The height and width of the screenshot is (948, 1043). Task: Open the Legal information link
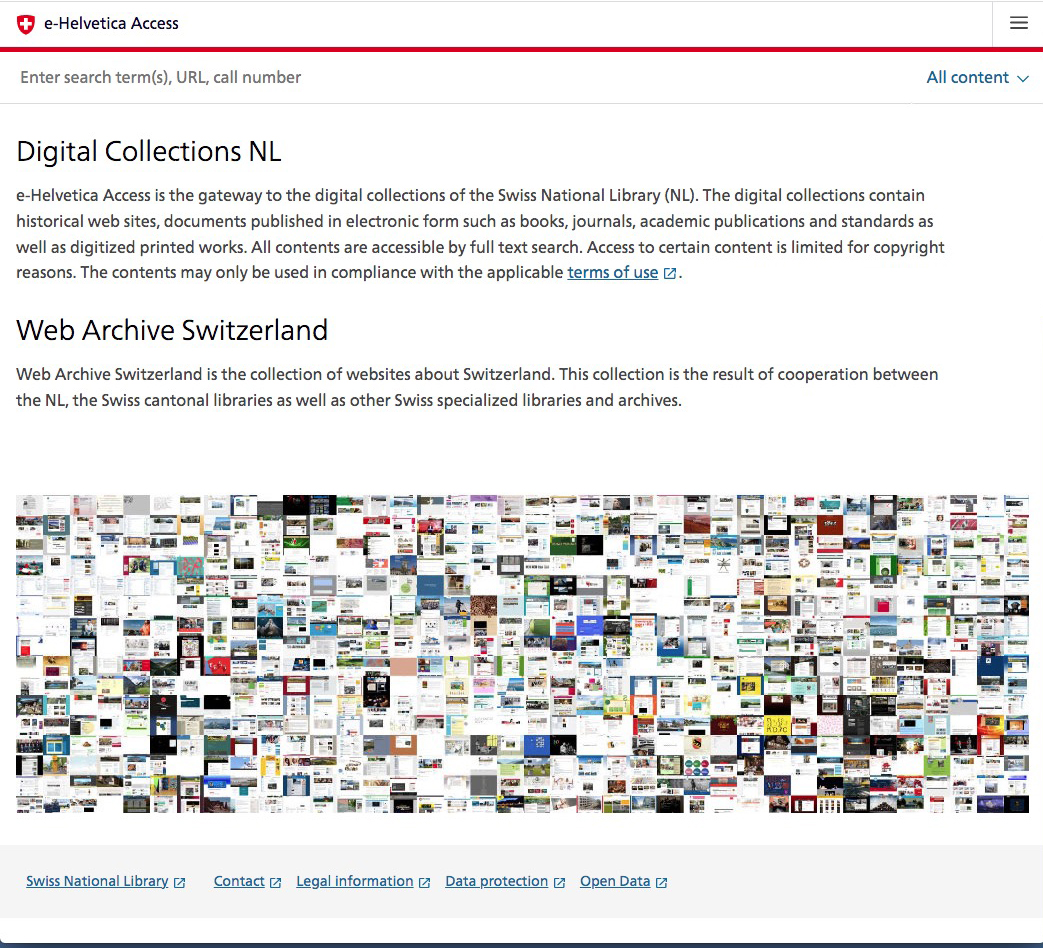click(355, 881)
